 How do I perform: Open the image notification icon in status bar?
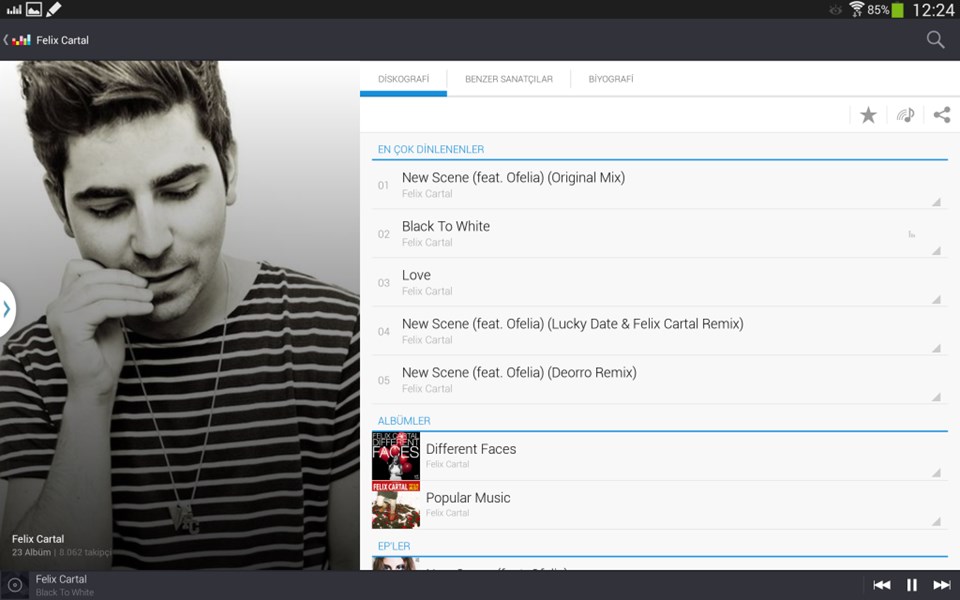[34, 9]
